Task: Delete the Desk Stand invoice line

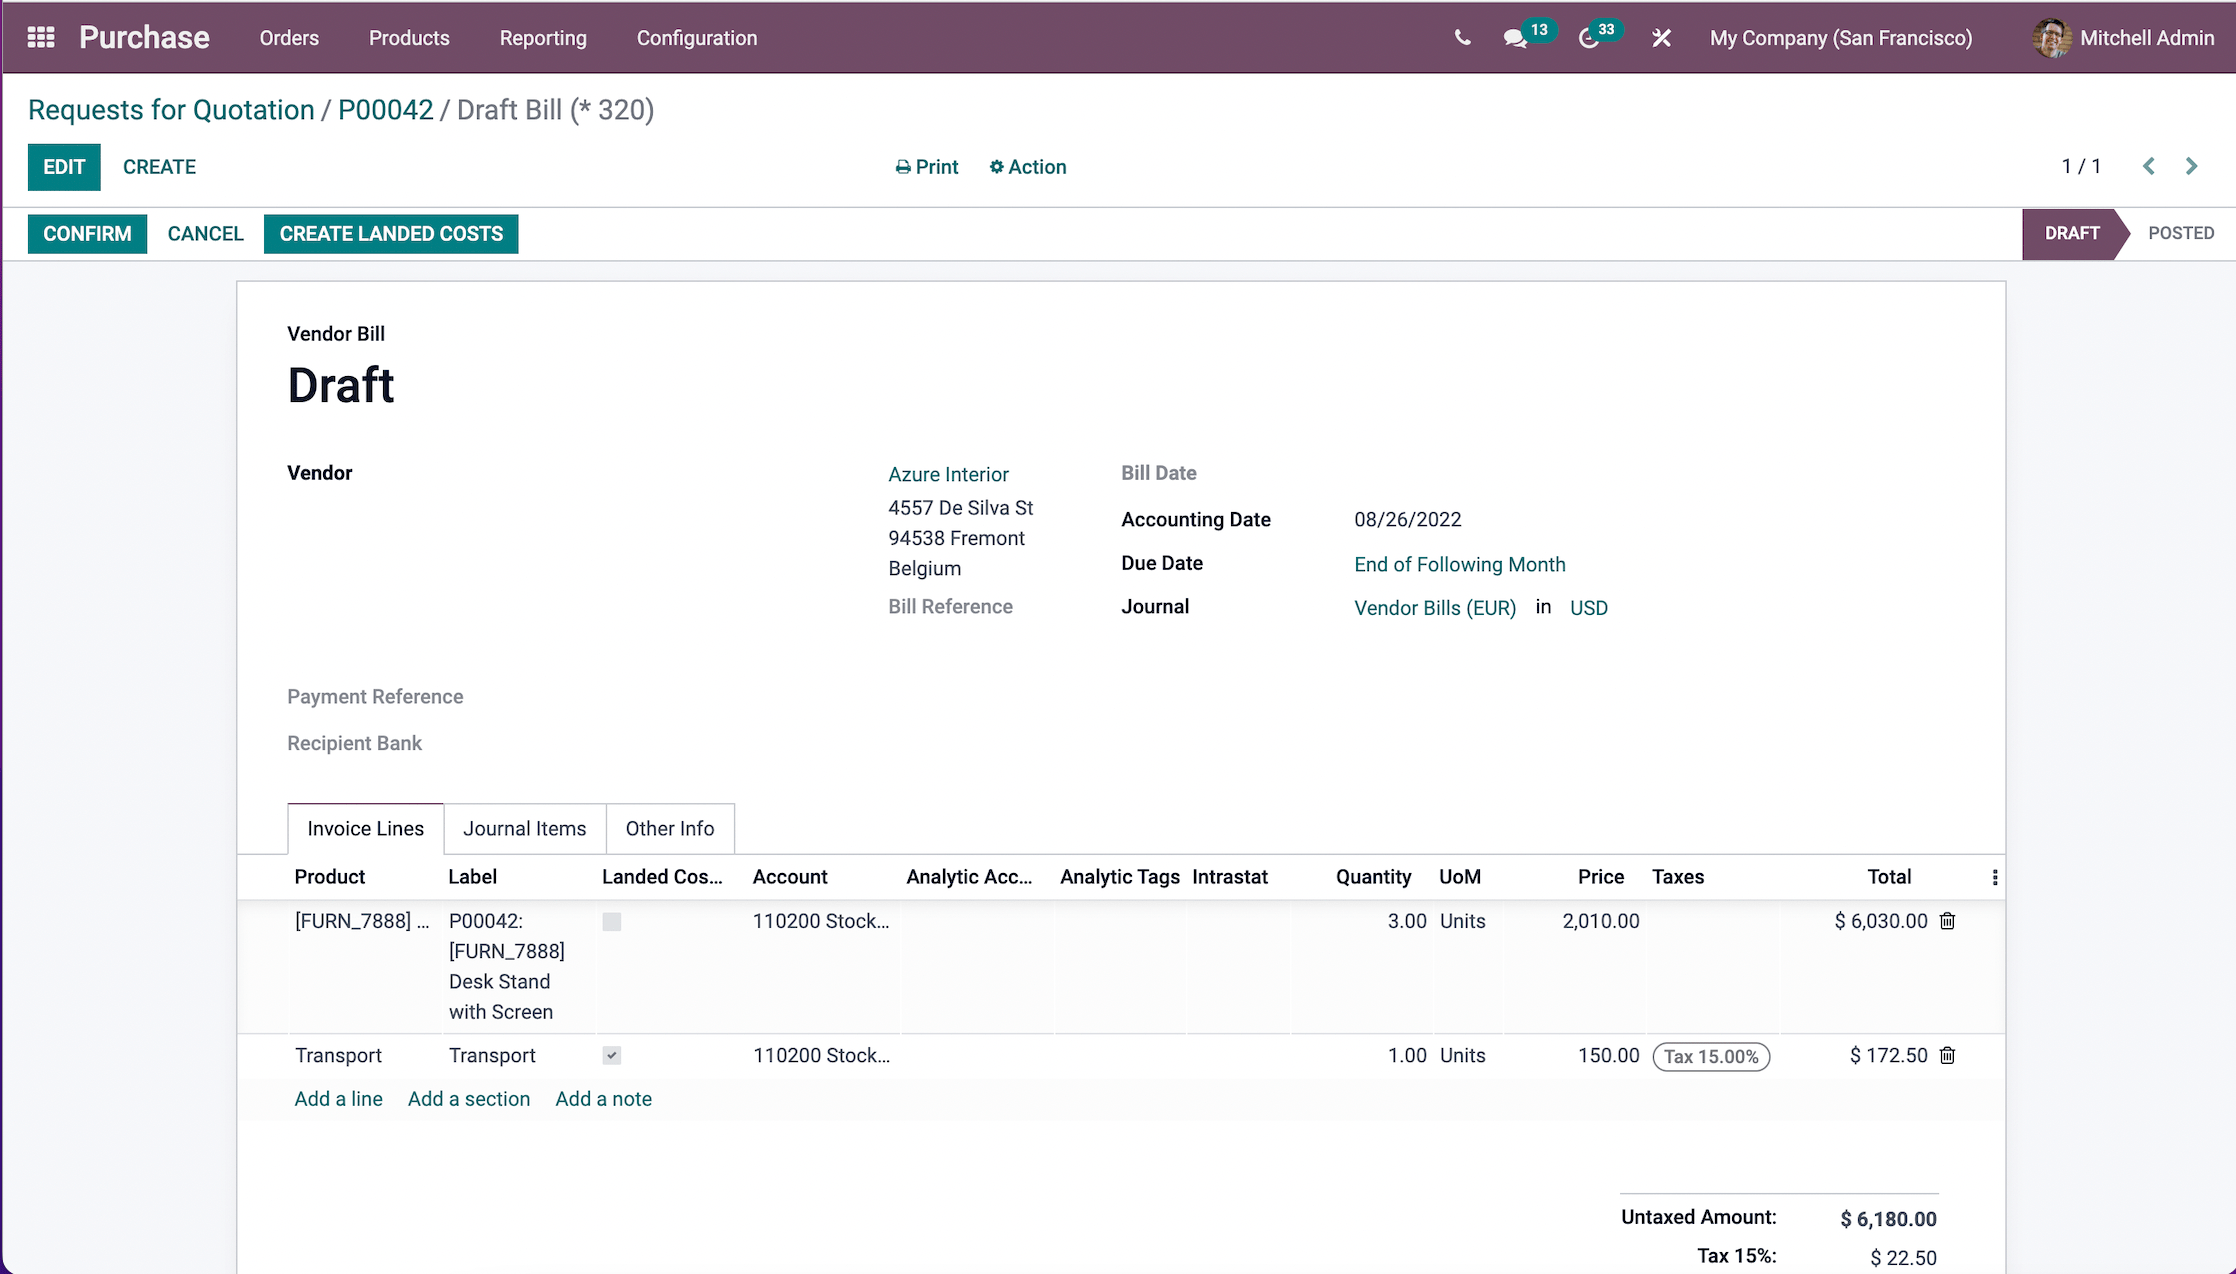Action: point(1947,921)
